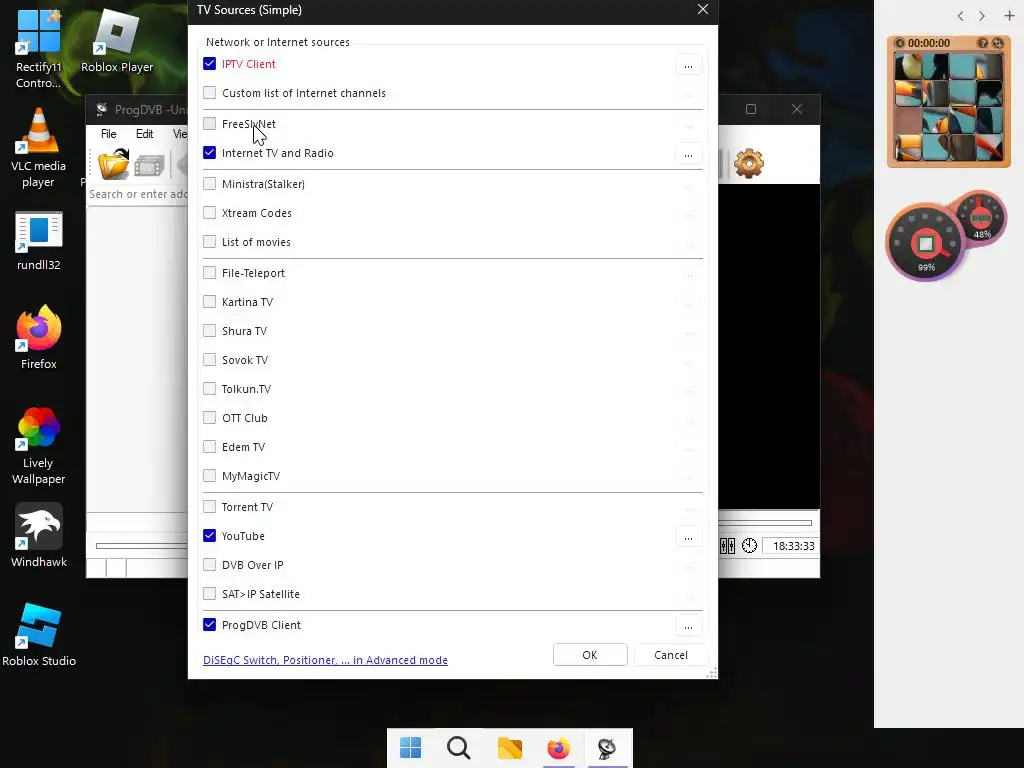Enable Custom list of Internet channels

pyautogui.click(x=210, y=93)
